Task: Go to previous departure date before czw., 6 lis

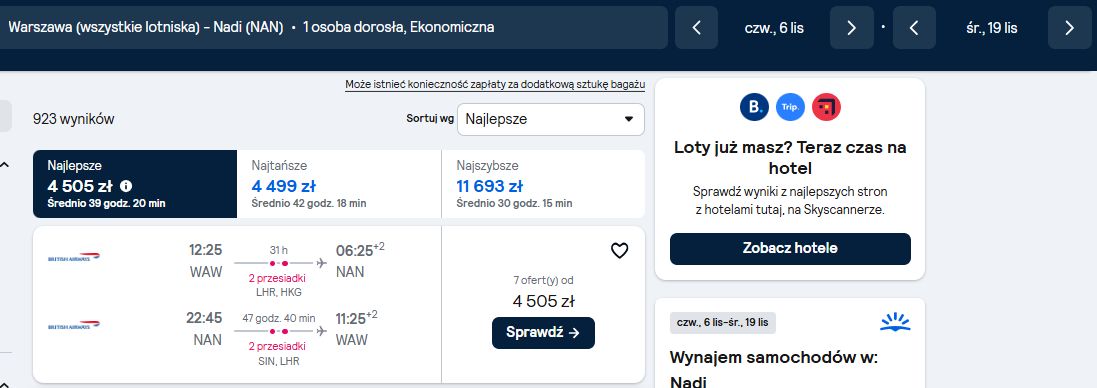Action: point(696,27)
